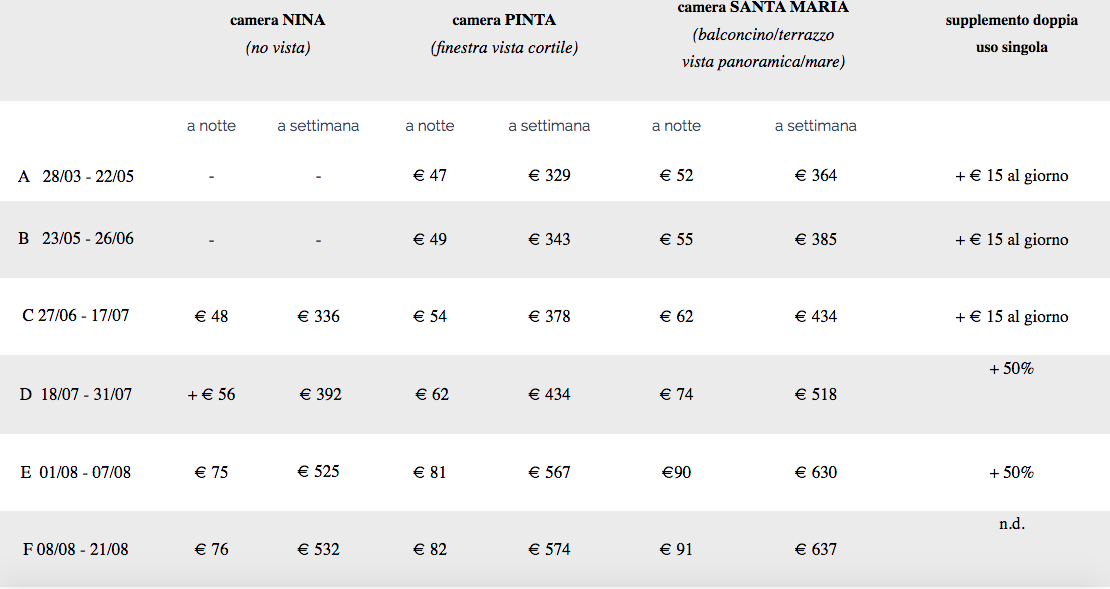Click period A 28/03 - 22/05 row label
Viewport: 1110px width, 589px height.
coord(76,176)
